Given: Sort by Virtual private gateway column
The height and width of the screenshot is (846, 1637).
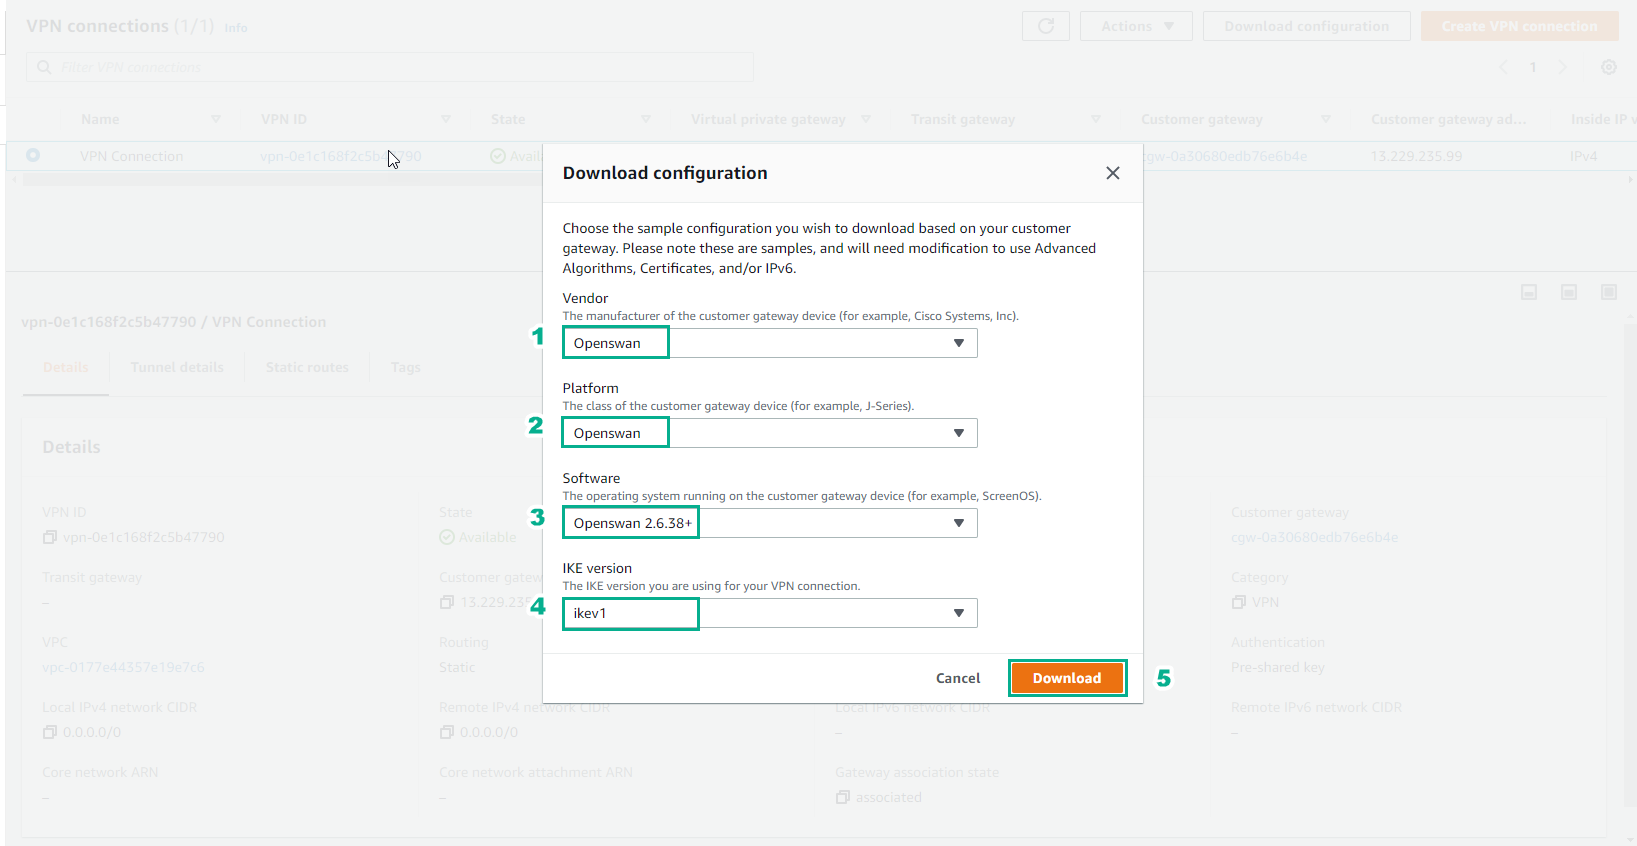Looking at the screenshot, I should [x=866, y=119].
